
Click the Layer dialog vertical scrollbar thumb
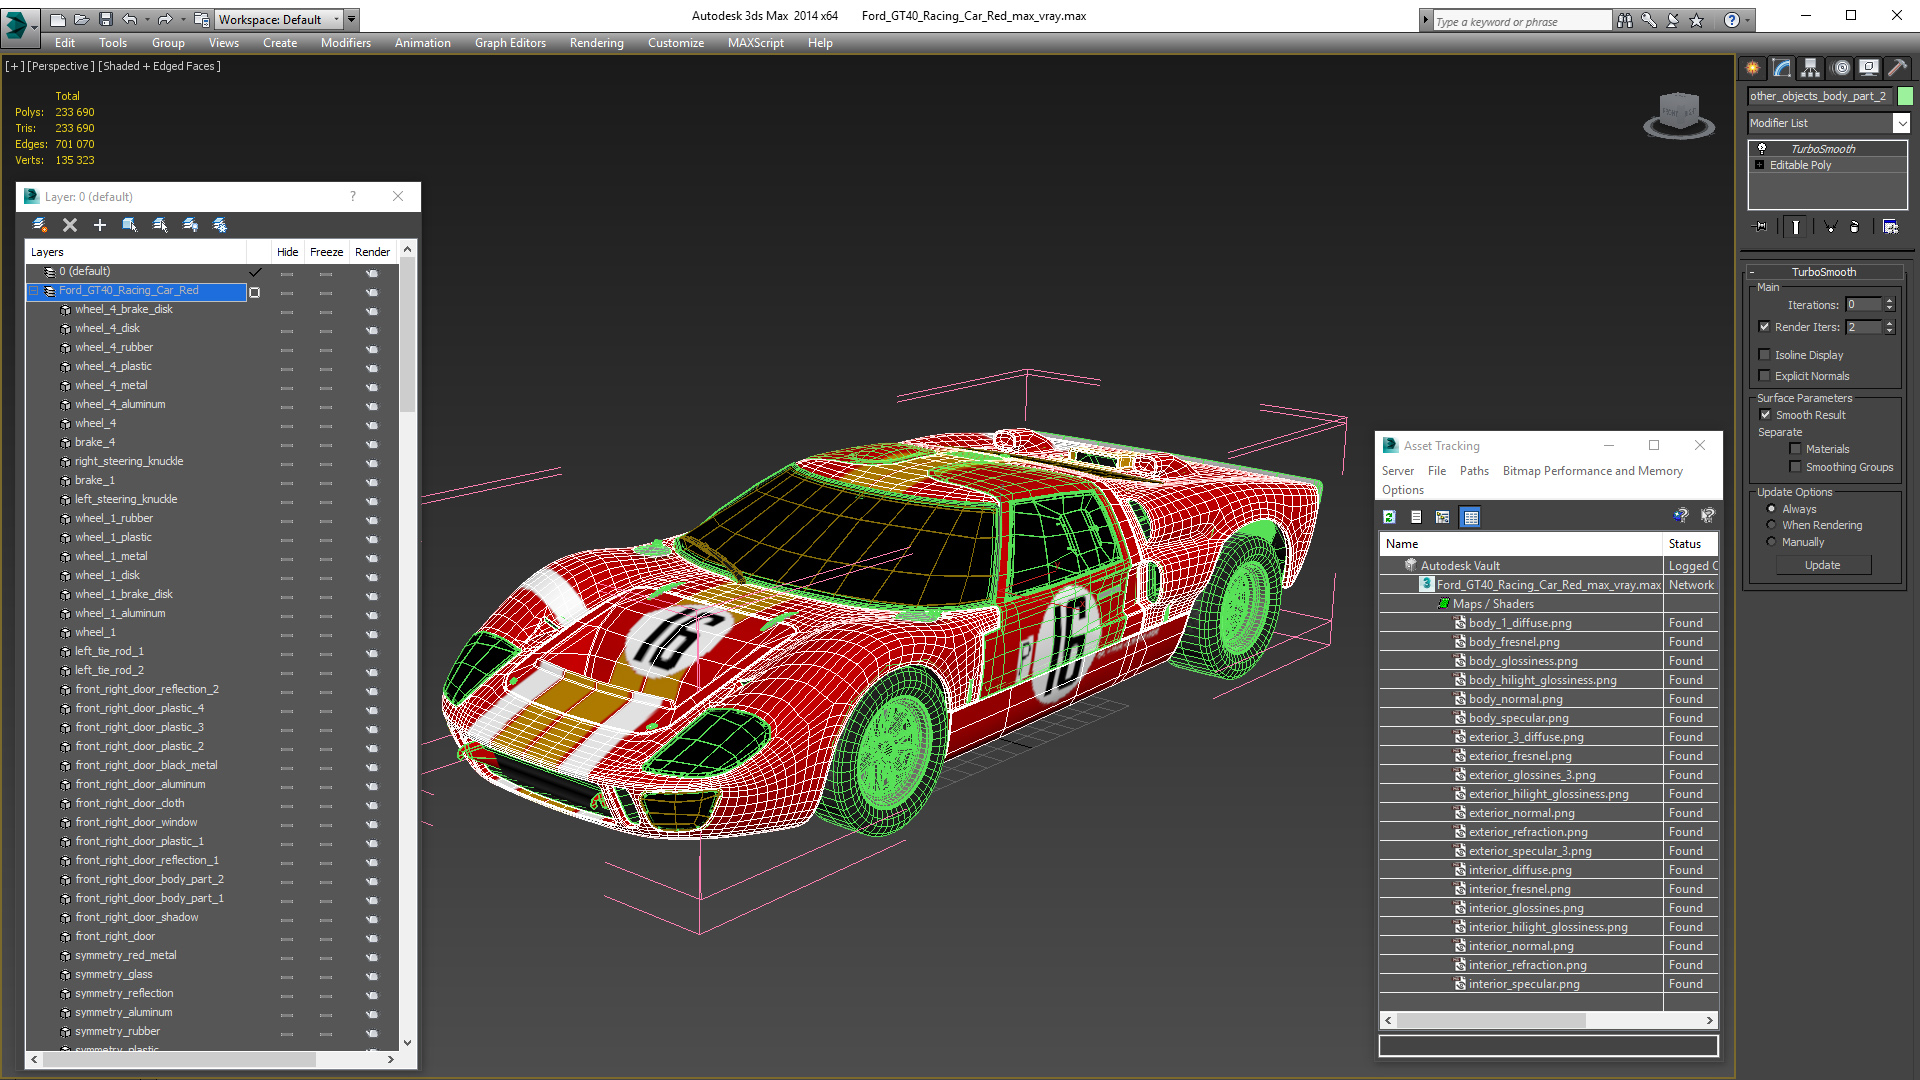click(x=407, y=334)
